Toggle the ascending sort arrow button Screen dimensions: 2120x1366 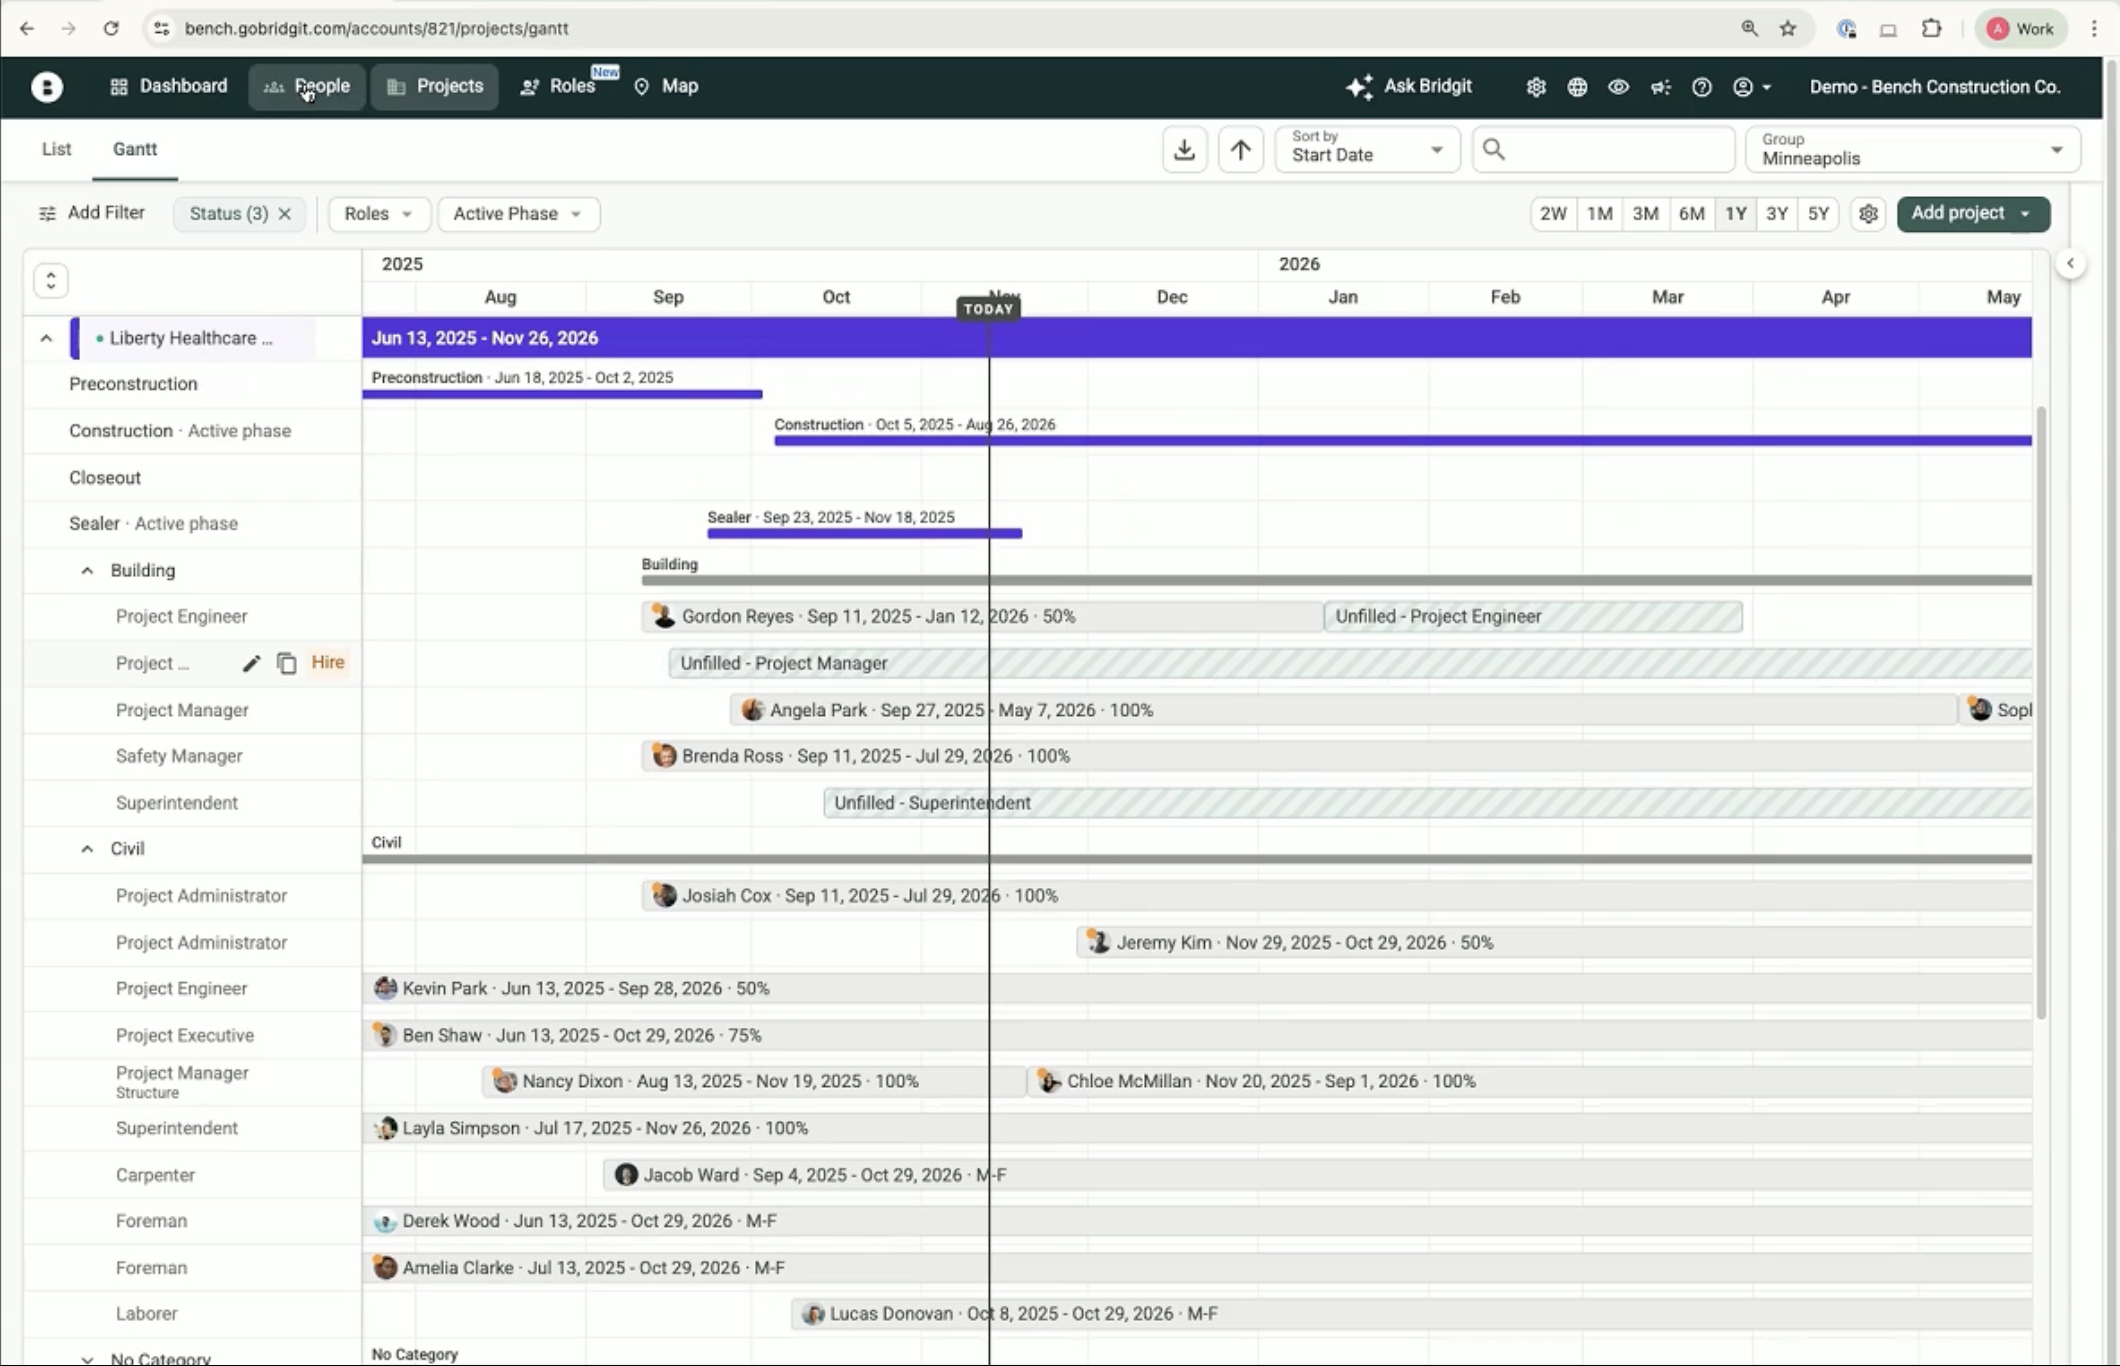click(1240, 150)
